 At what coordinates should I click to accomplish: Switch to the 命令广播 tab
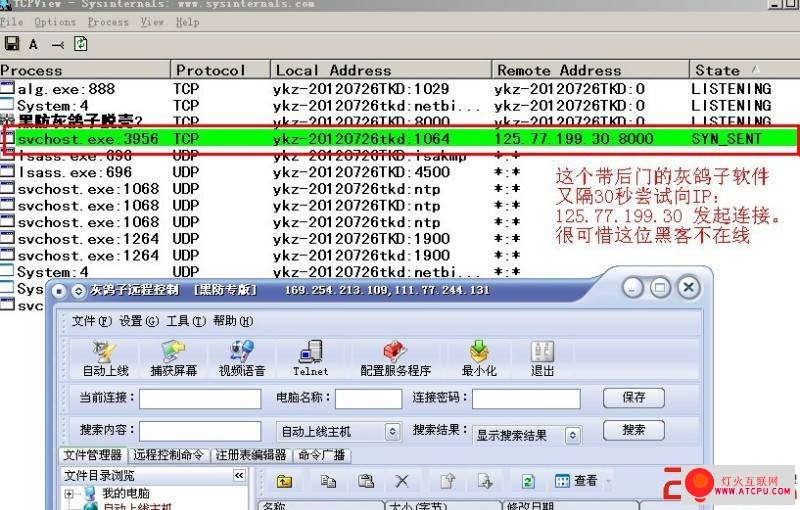(x=322, y=455)
